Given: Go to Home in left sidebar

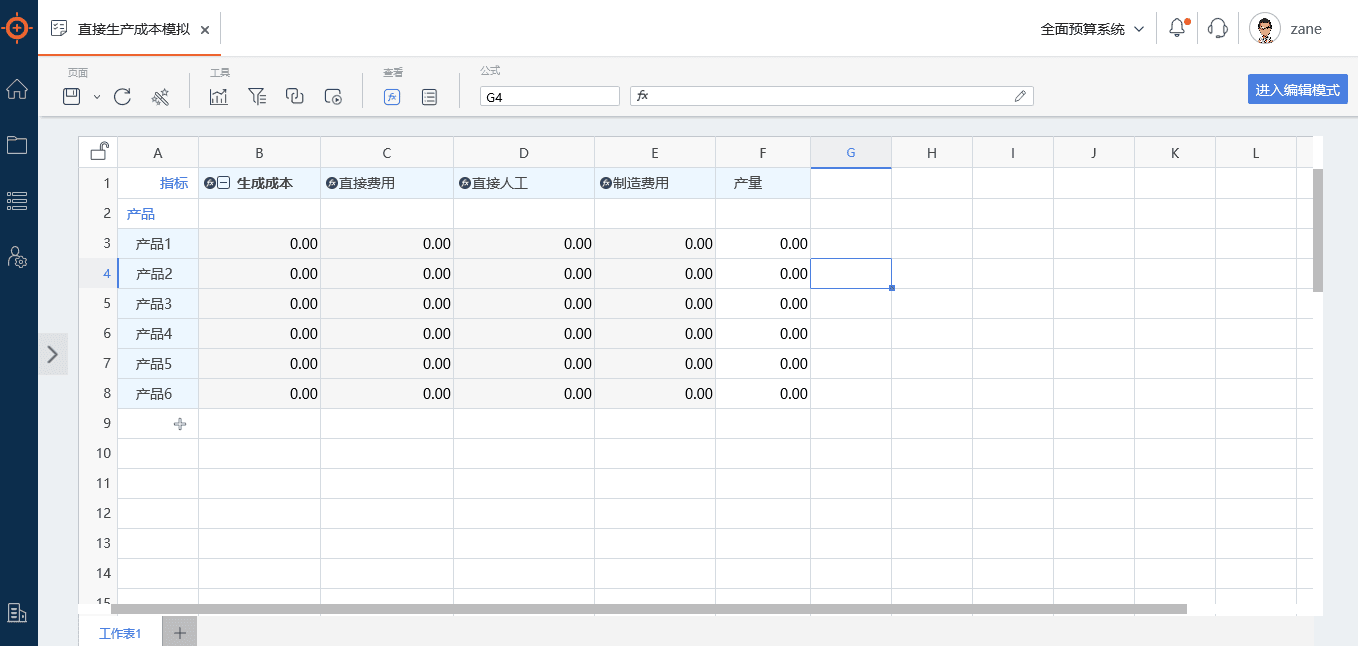Looking at the screenshot, I should click(x=17, y=89).
